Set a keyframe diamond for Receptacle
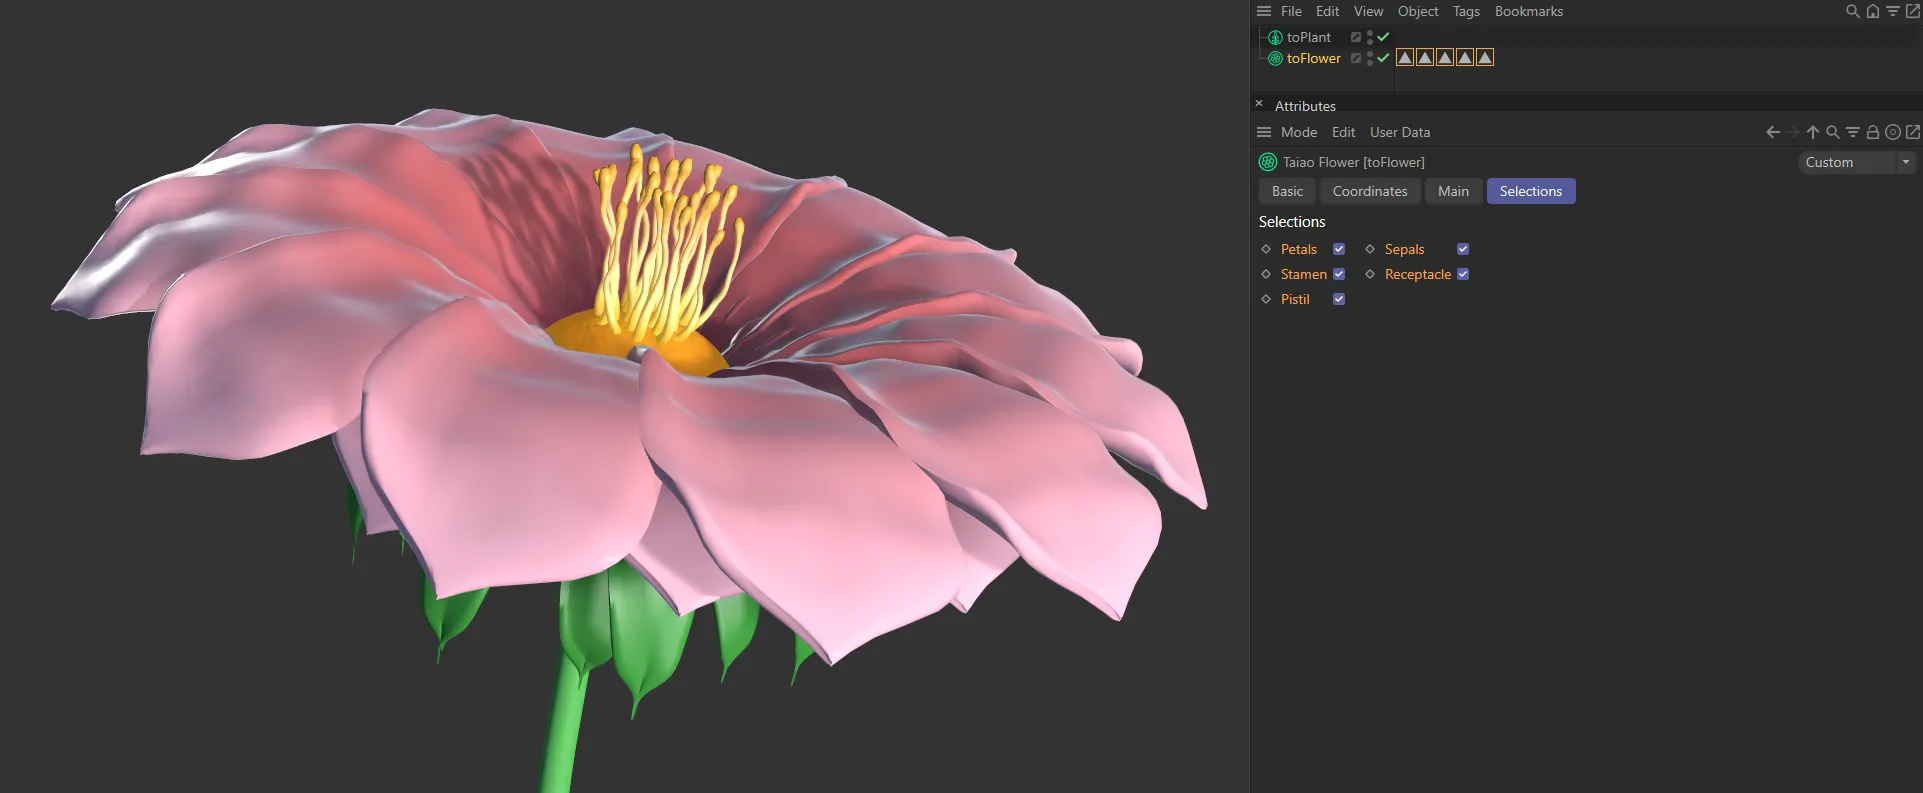Image resolution: width=1923 pixels, height=793 pixels. pyautogui.click(x=1370, y=274)
